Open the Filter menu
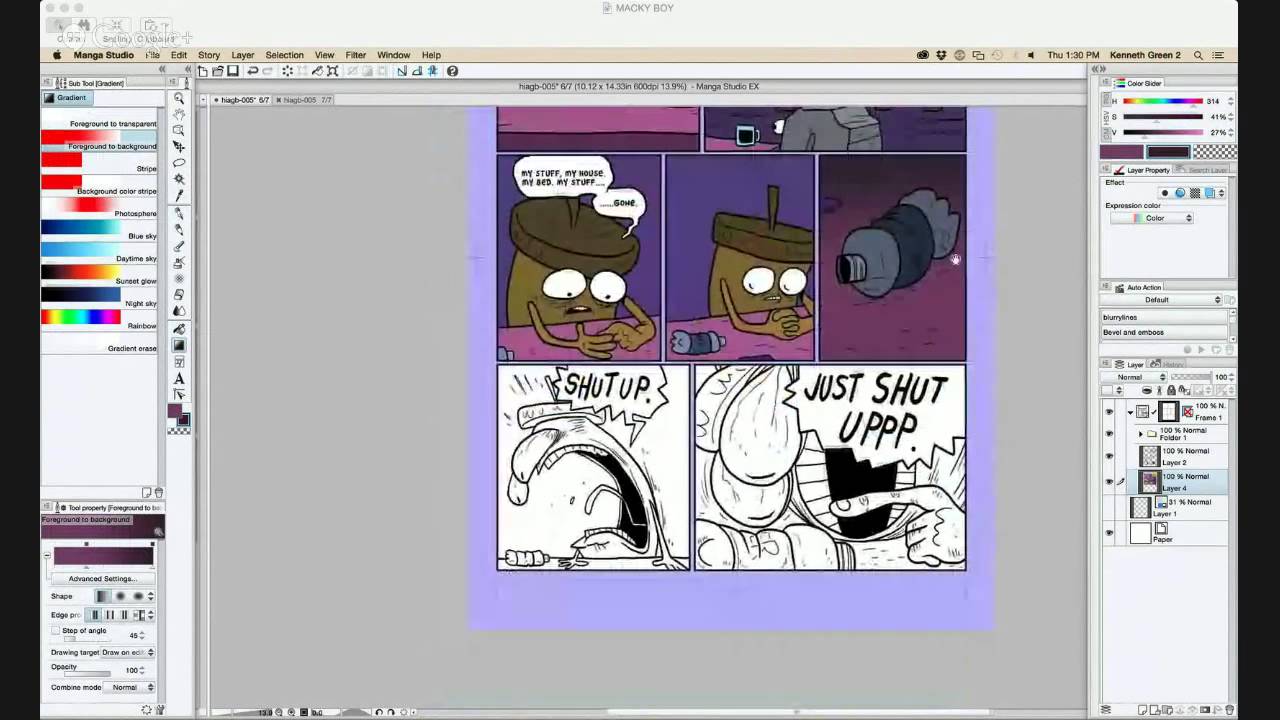This screenshot has width=1280, height=720. pyautogui.click(x=356, y=55)
